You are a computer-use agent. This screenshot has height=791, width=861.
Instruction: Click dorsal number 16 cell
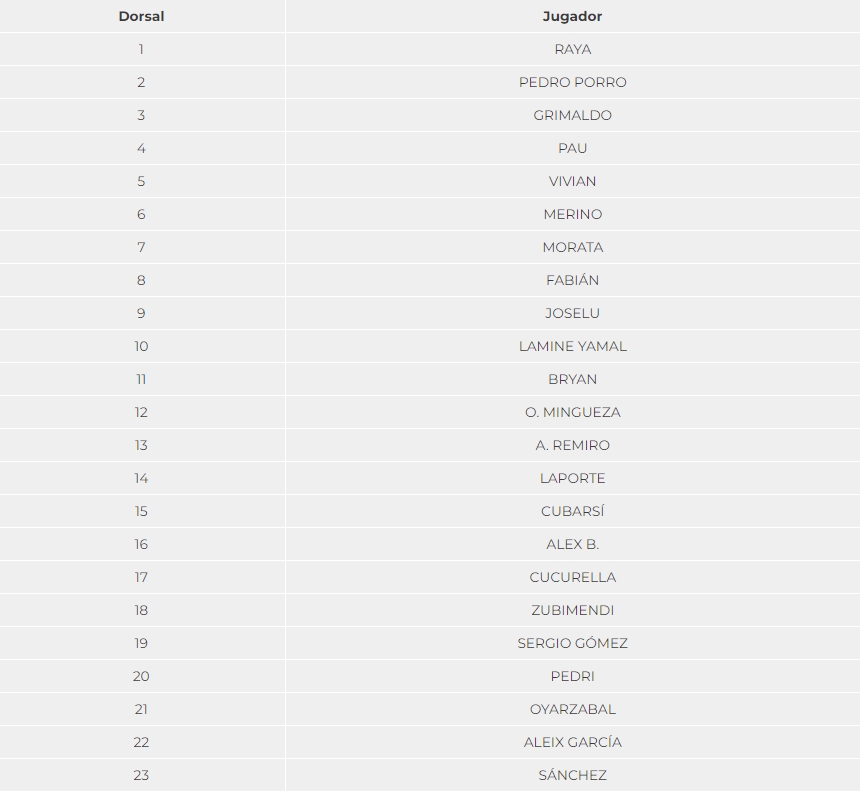(141, 544)
